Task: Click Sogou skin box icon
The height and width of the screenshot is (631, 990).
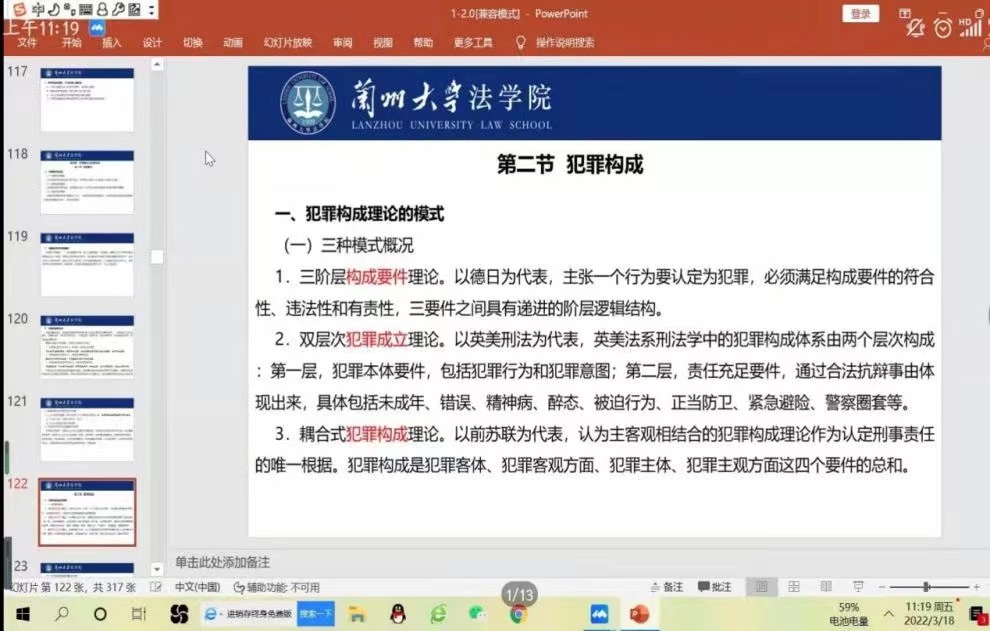Action: (x=134, y=9)
